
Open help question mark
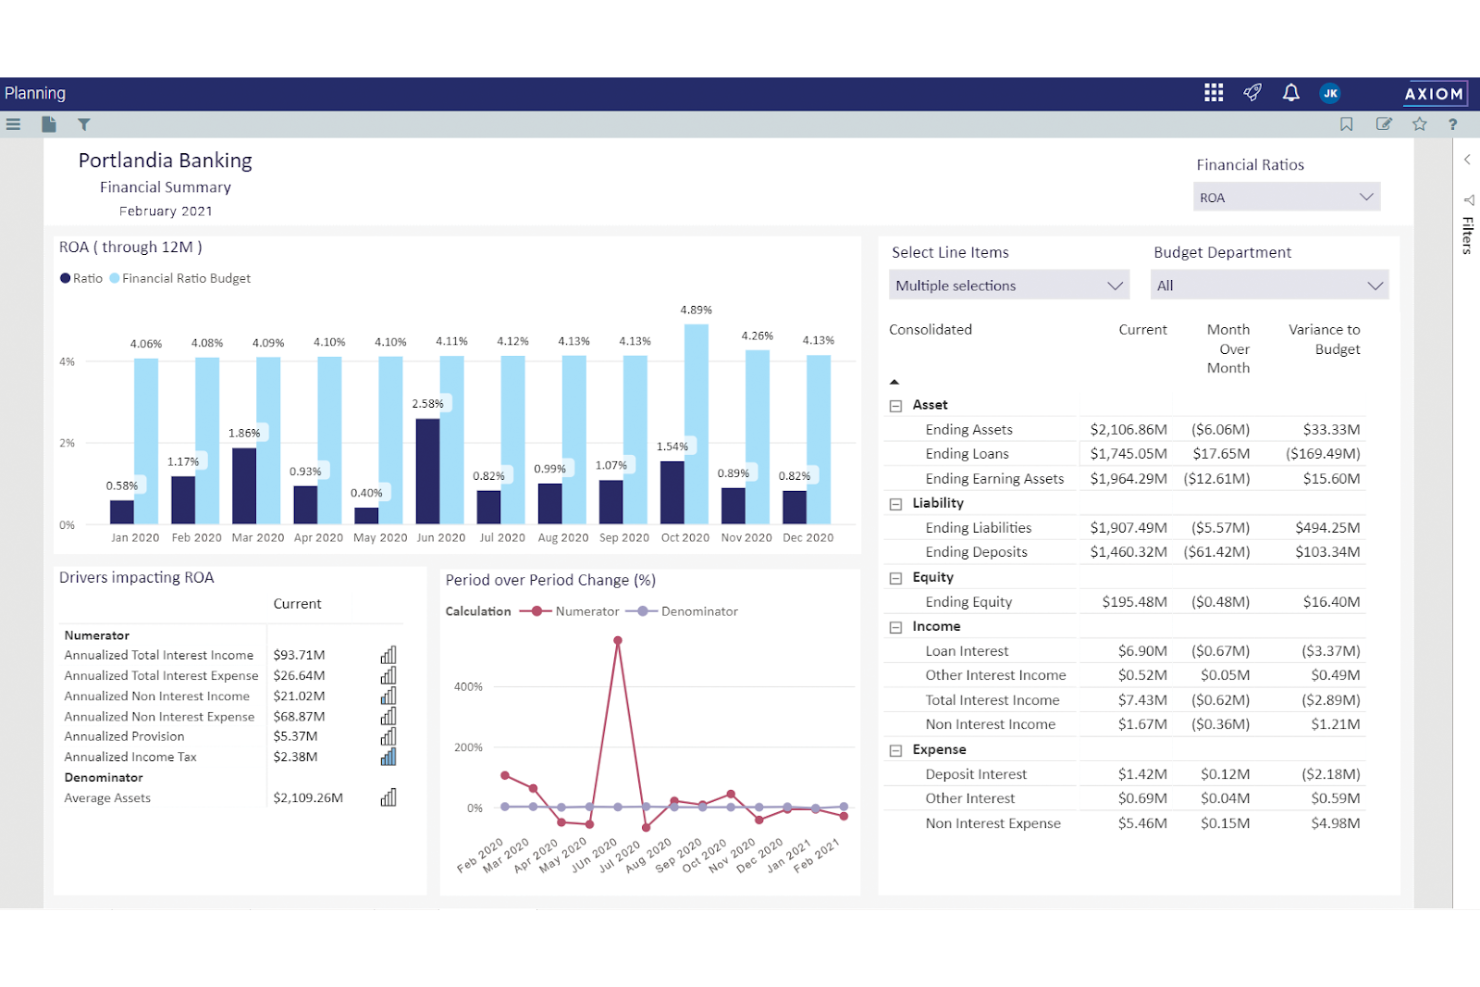1453,124
